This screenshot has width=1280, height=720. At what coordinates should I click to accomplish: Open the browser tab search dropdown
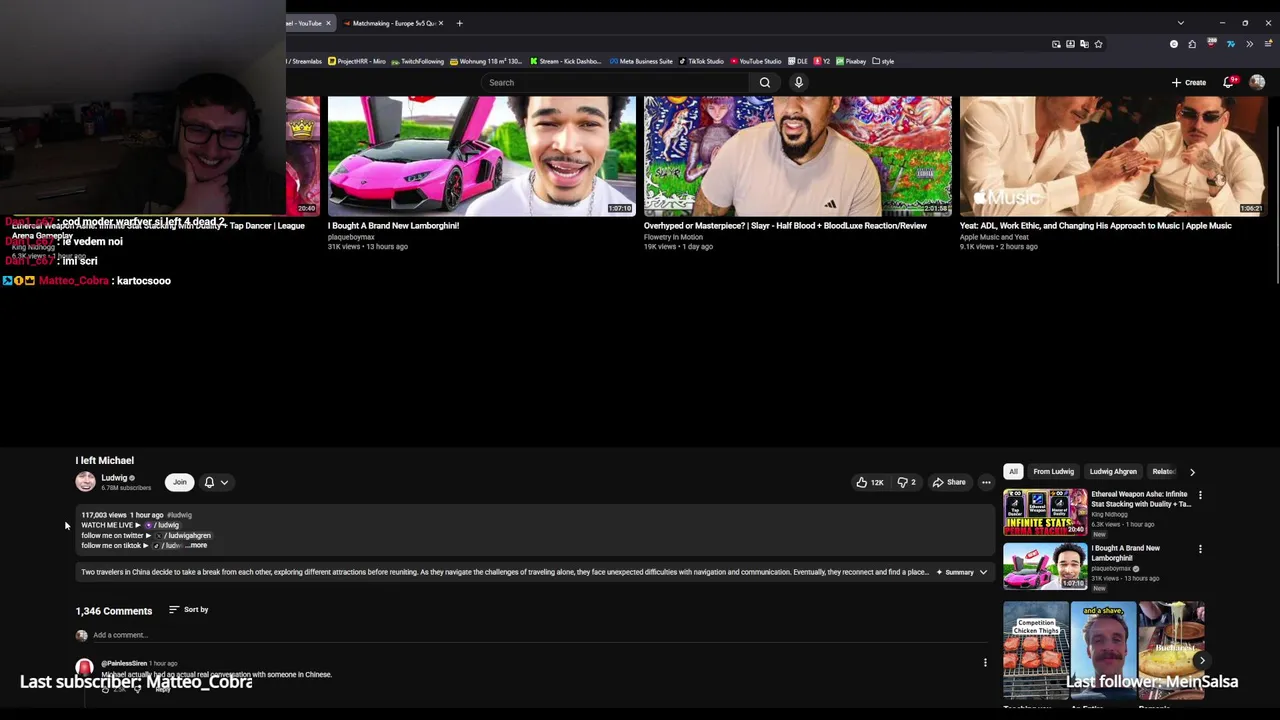tap(1180, 23)
